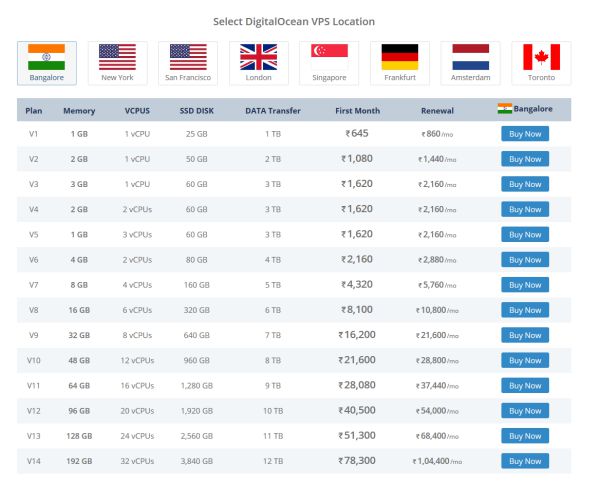Click Buy Now for V8 16 GB plan
599x485 pixels.
pos(525,310)
